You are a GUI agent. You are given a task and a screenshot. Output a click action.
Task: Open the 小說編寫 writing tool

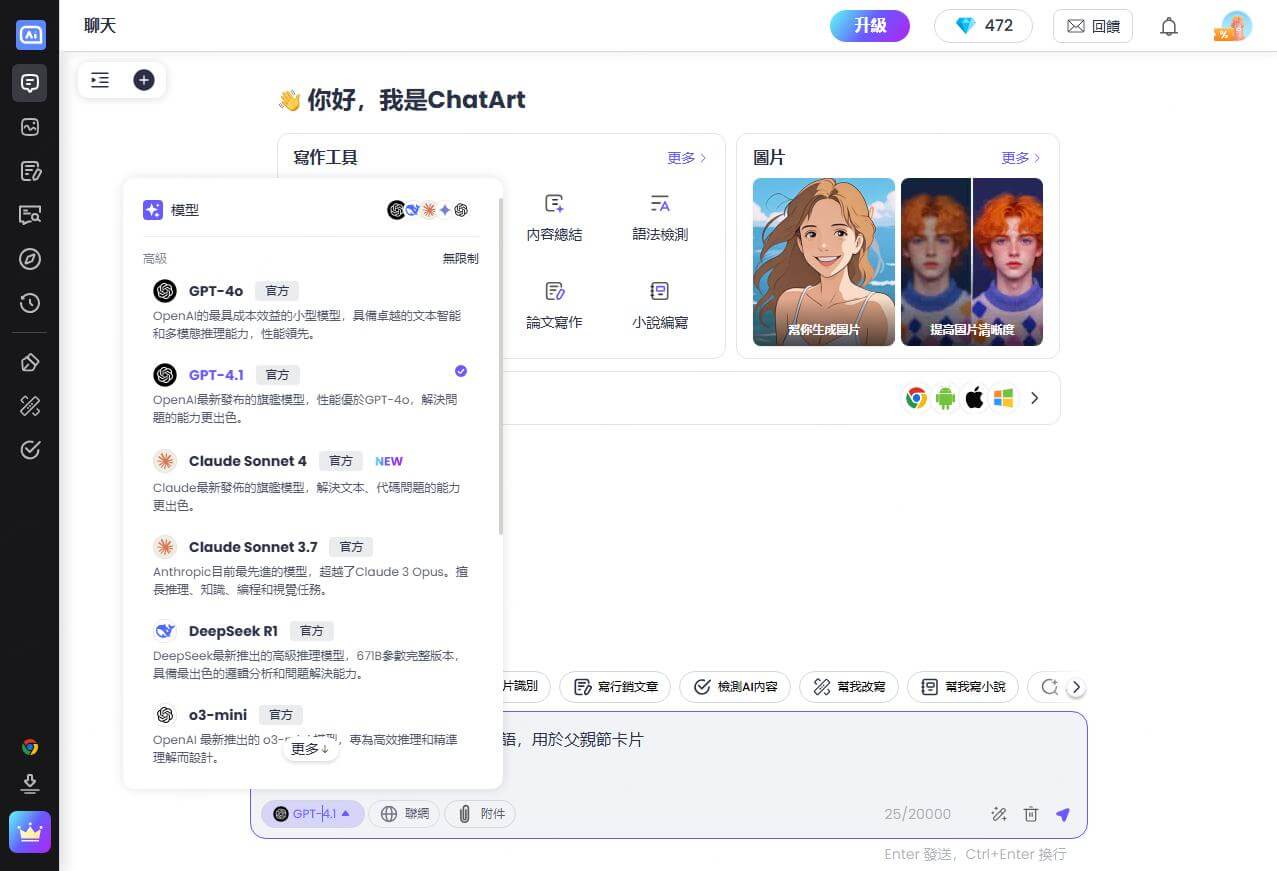click(660, 306)
